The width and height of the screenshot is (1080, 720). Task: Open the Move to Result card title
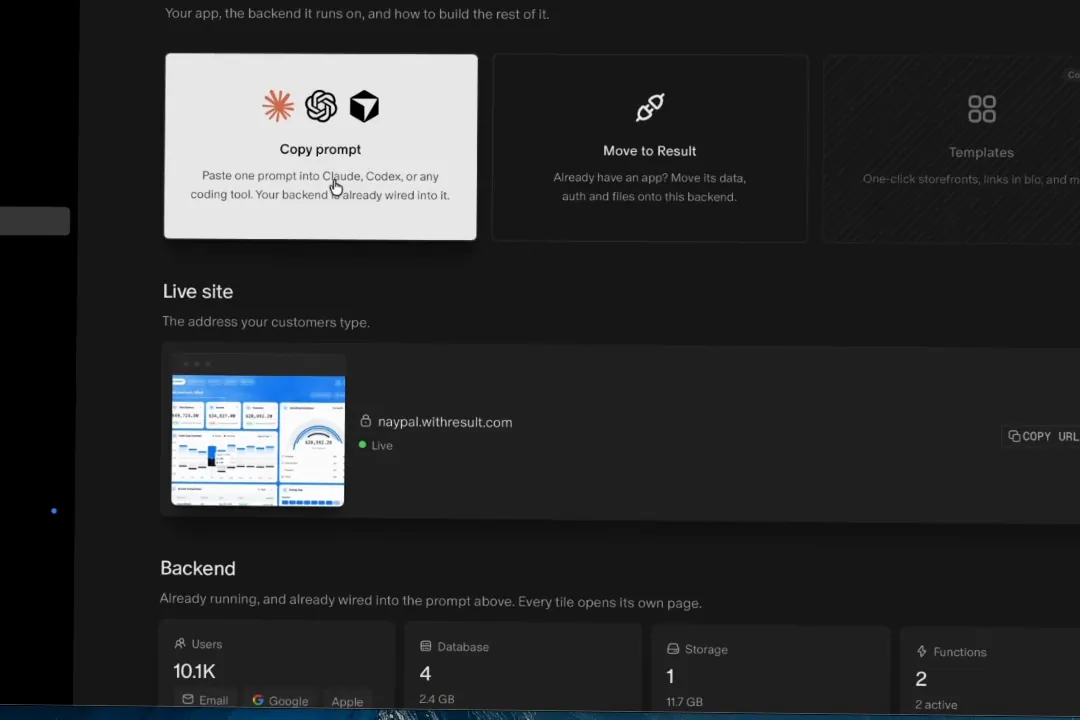pyautogui.click(x=650, y=151)
